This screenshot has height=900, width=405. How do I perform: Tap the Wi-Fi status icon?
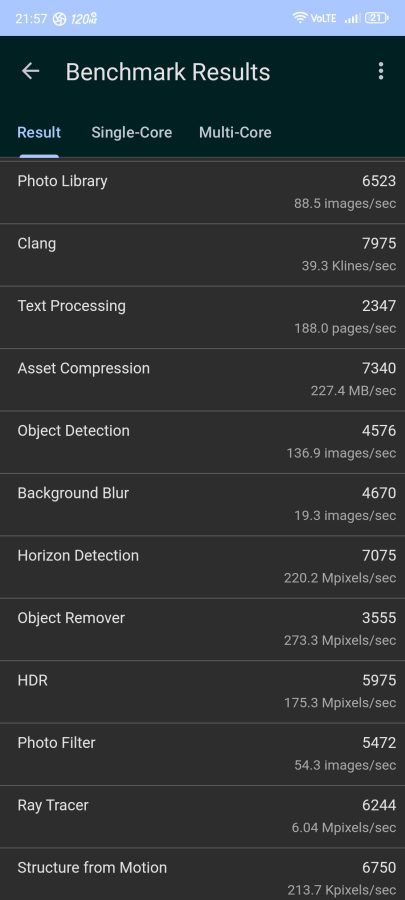point(299,18)
